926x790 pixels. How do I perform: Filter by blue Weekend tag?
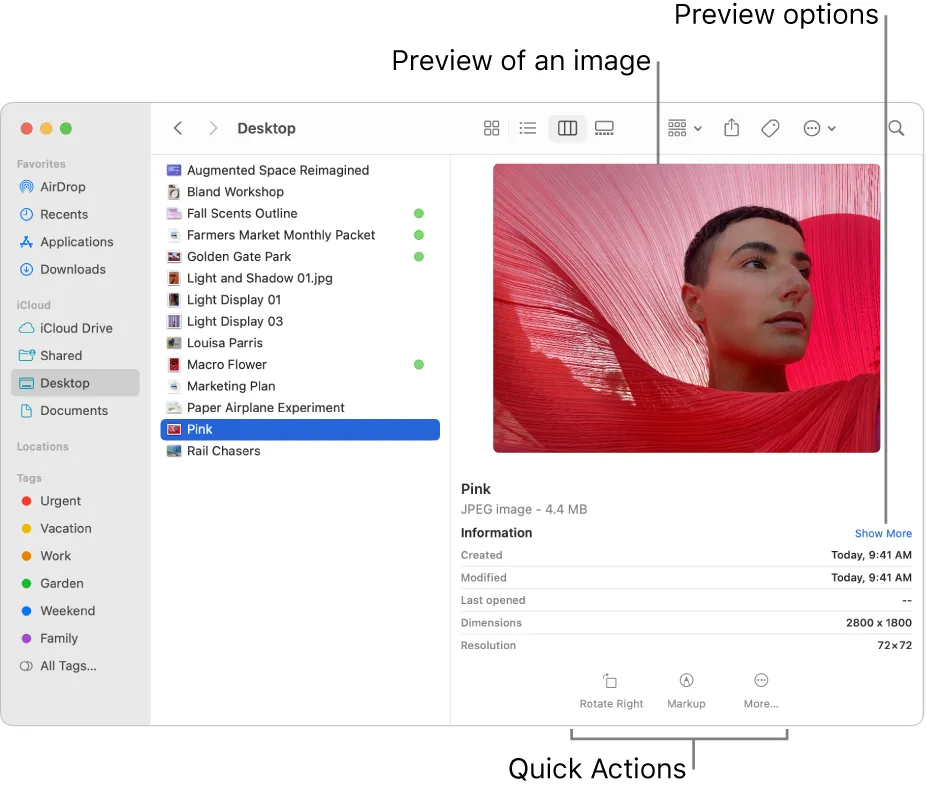76,611
